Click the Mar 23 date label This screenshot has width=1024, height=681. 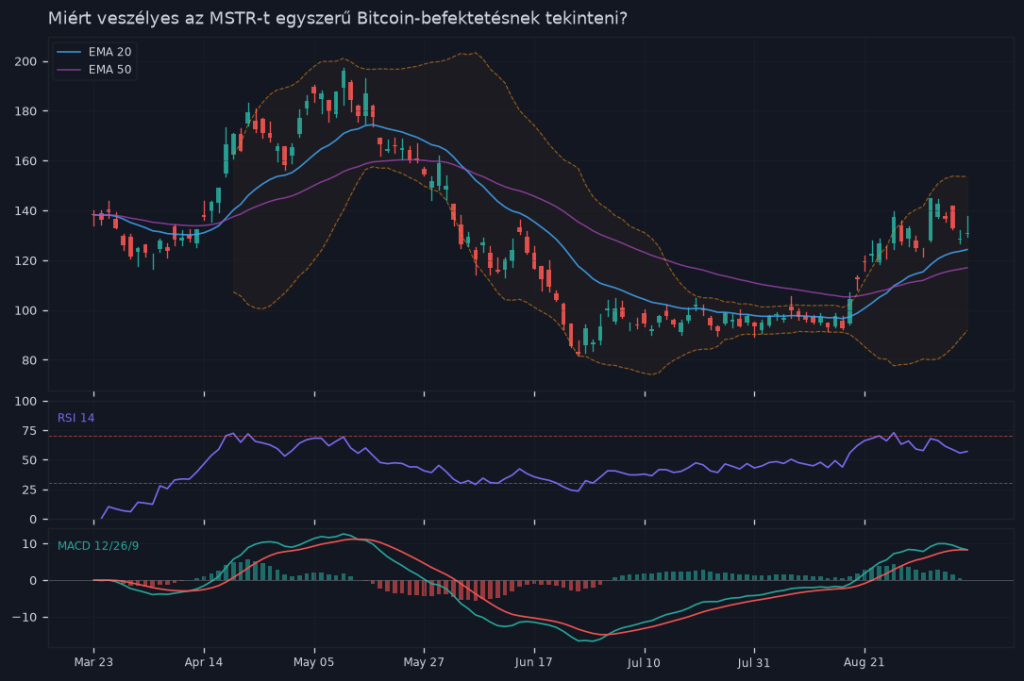pyautogui.click(x=93, y=662)
